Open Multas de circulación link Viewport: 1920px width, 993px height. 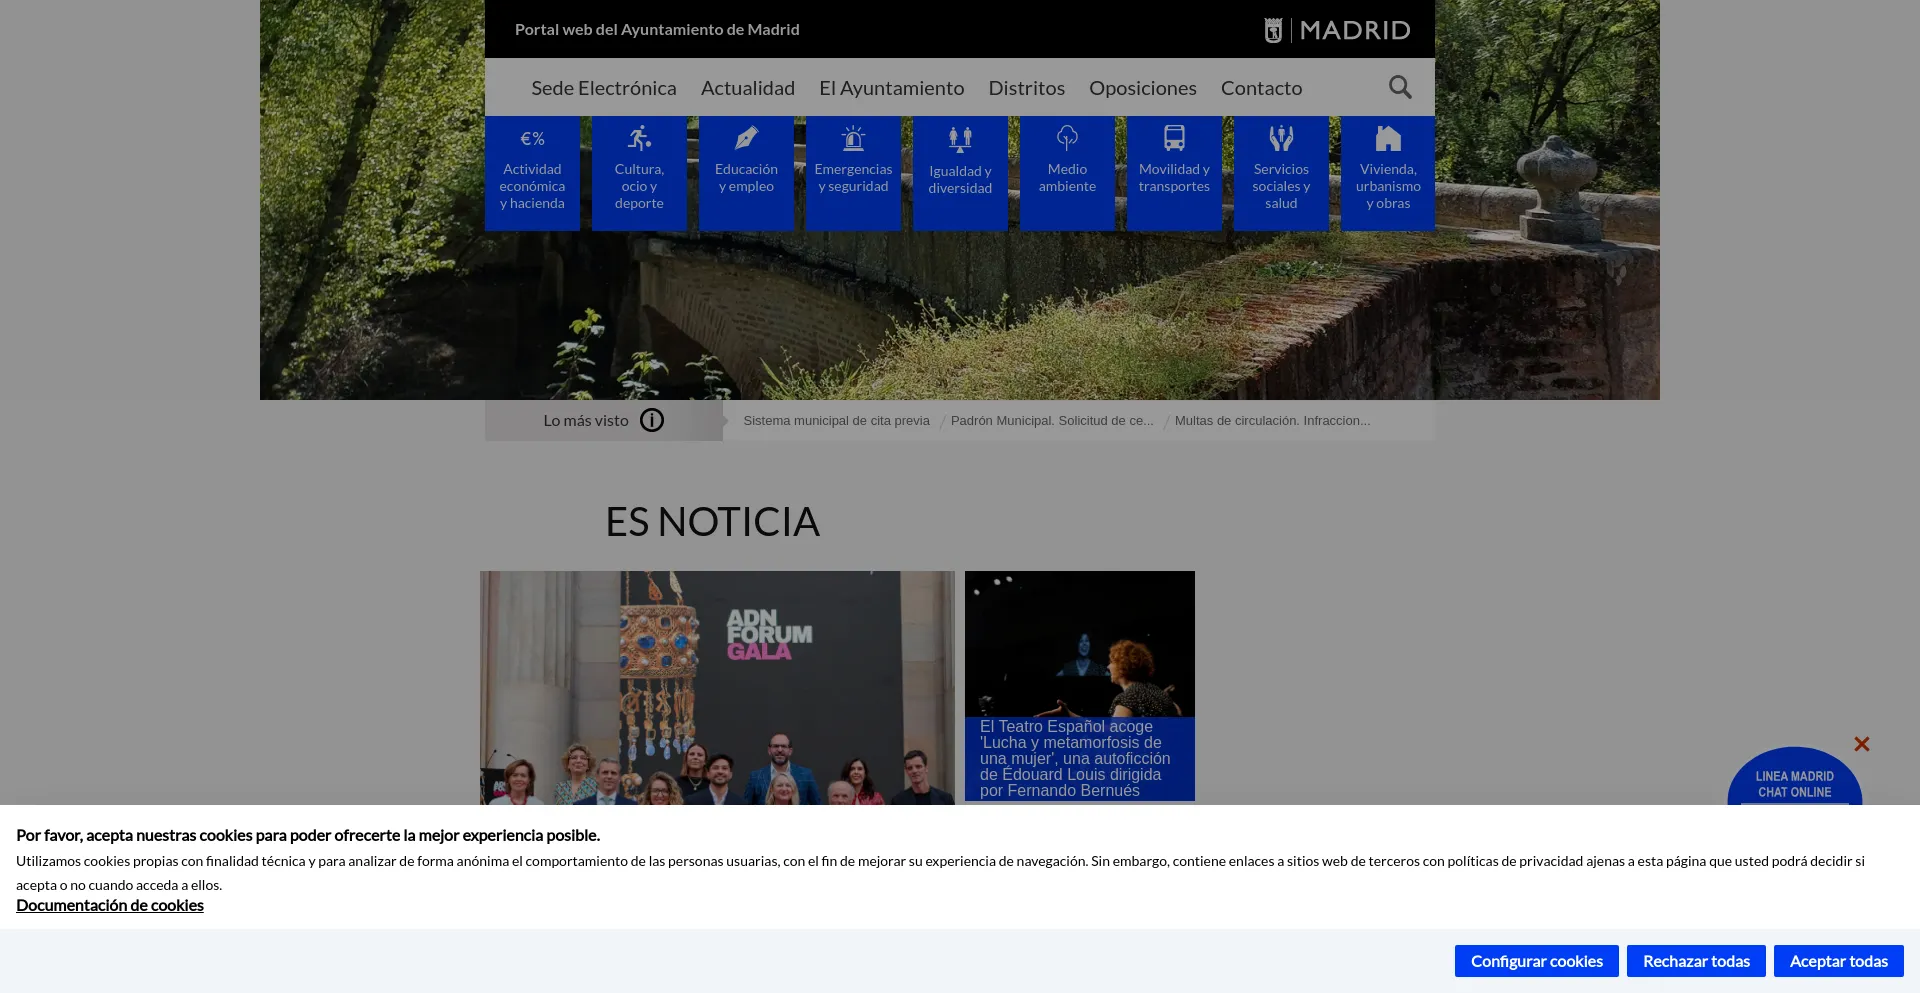(x=1273, y=421)
